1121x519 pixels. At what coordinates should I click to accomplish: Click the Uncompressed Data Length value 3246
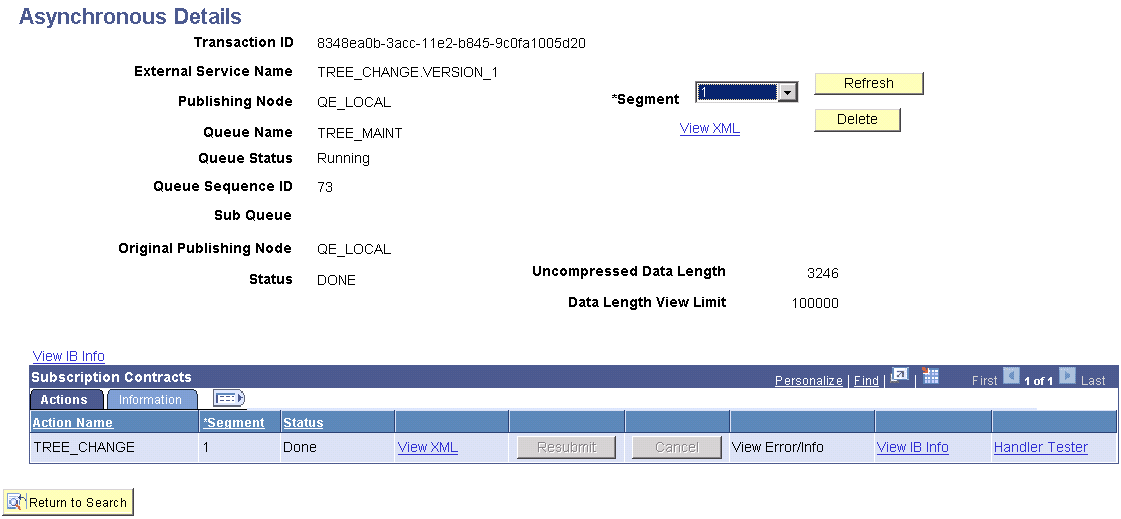[822, 273]
